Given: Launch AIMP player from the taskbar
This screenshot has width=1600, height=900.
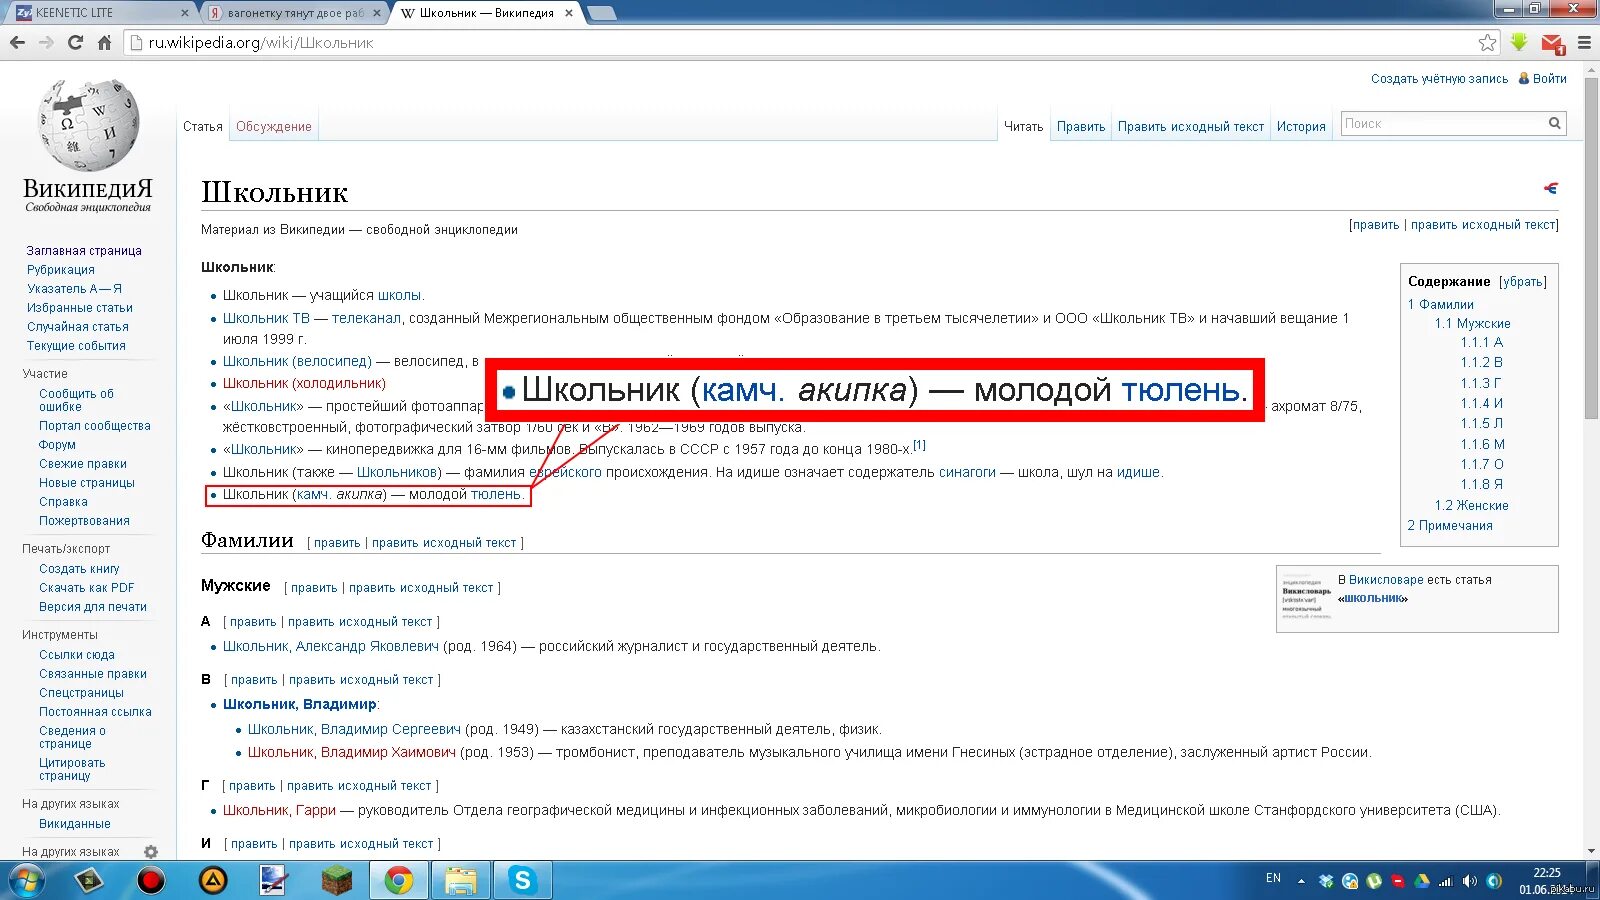Looking at the screenshot, I should [x=213, y=881].
